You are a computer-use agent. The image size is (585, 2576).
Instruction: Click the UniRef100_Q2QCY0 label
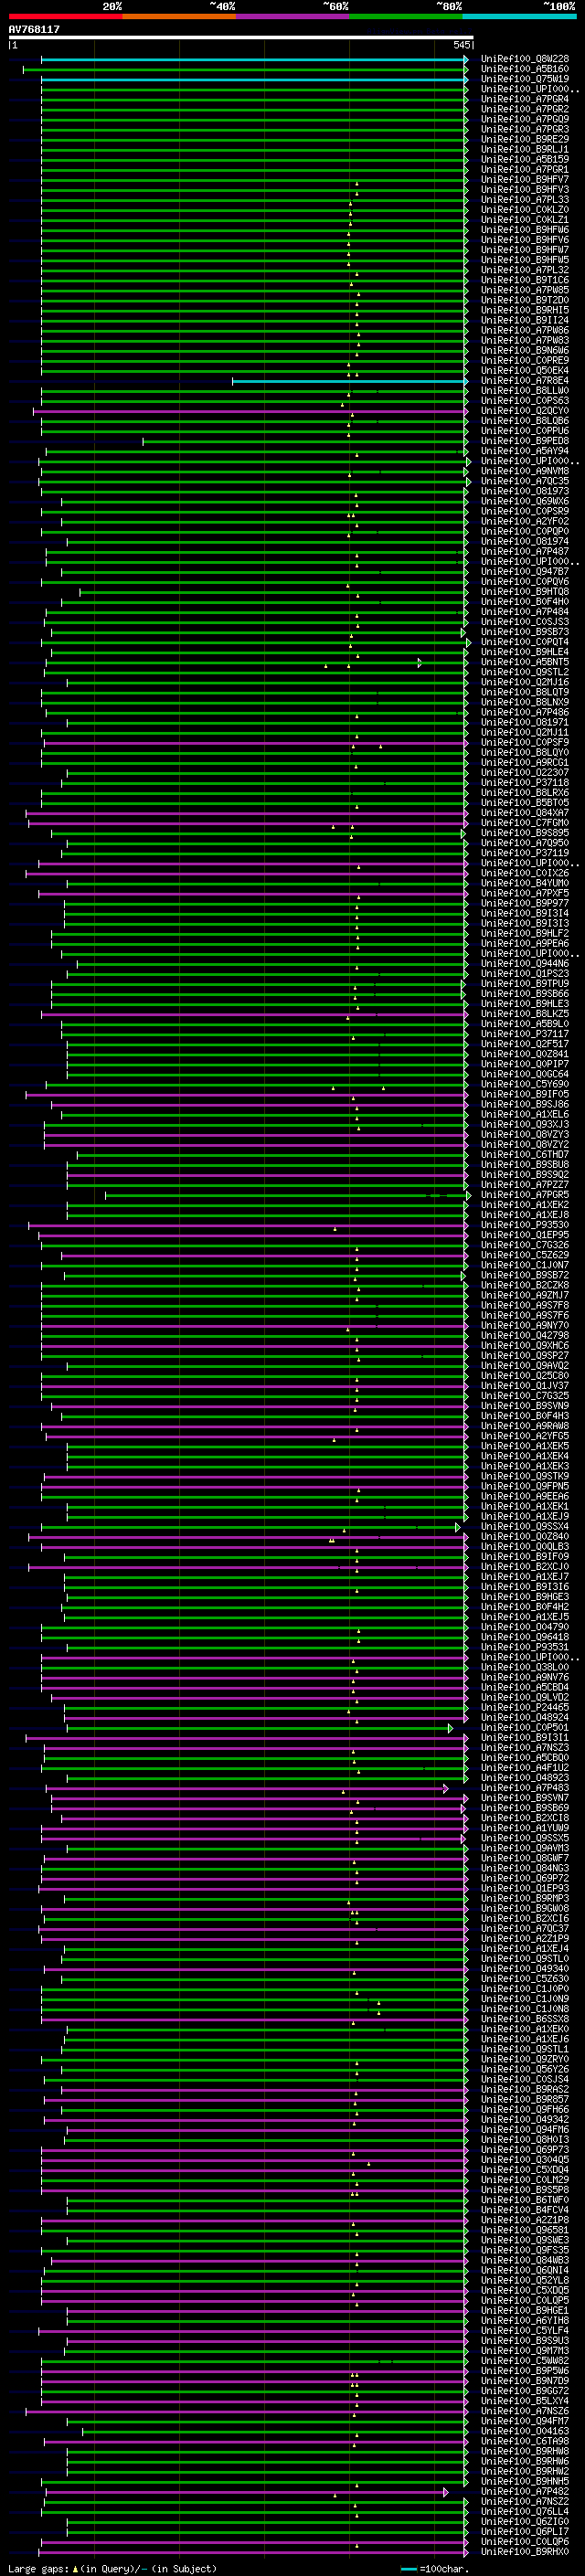tap(525, 411)
